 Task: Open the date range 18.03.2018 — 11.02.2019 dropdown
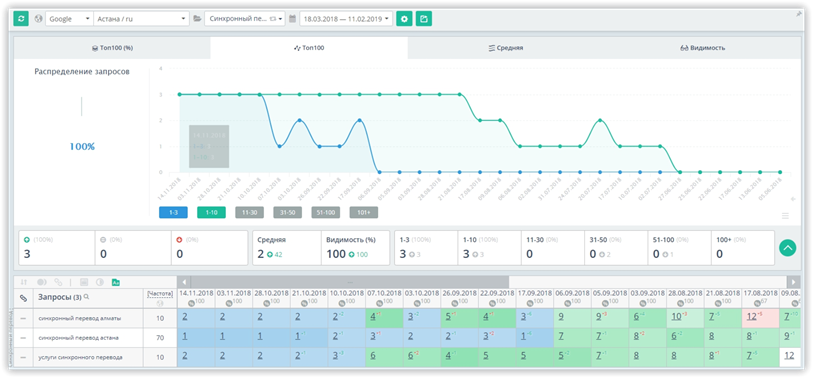click(346, 19)
